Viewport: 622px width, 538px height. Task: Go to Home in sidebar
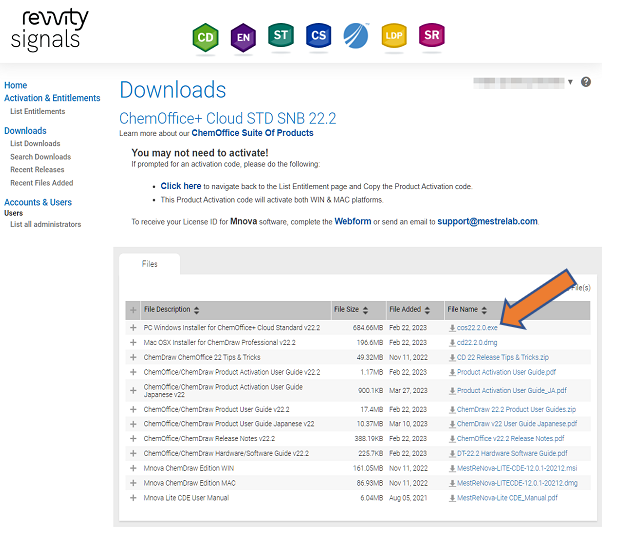point(15,85)
